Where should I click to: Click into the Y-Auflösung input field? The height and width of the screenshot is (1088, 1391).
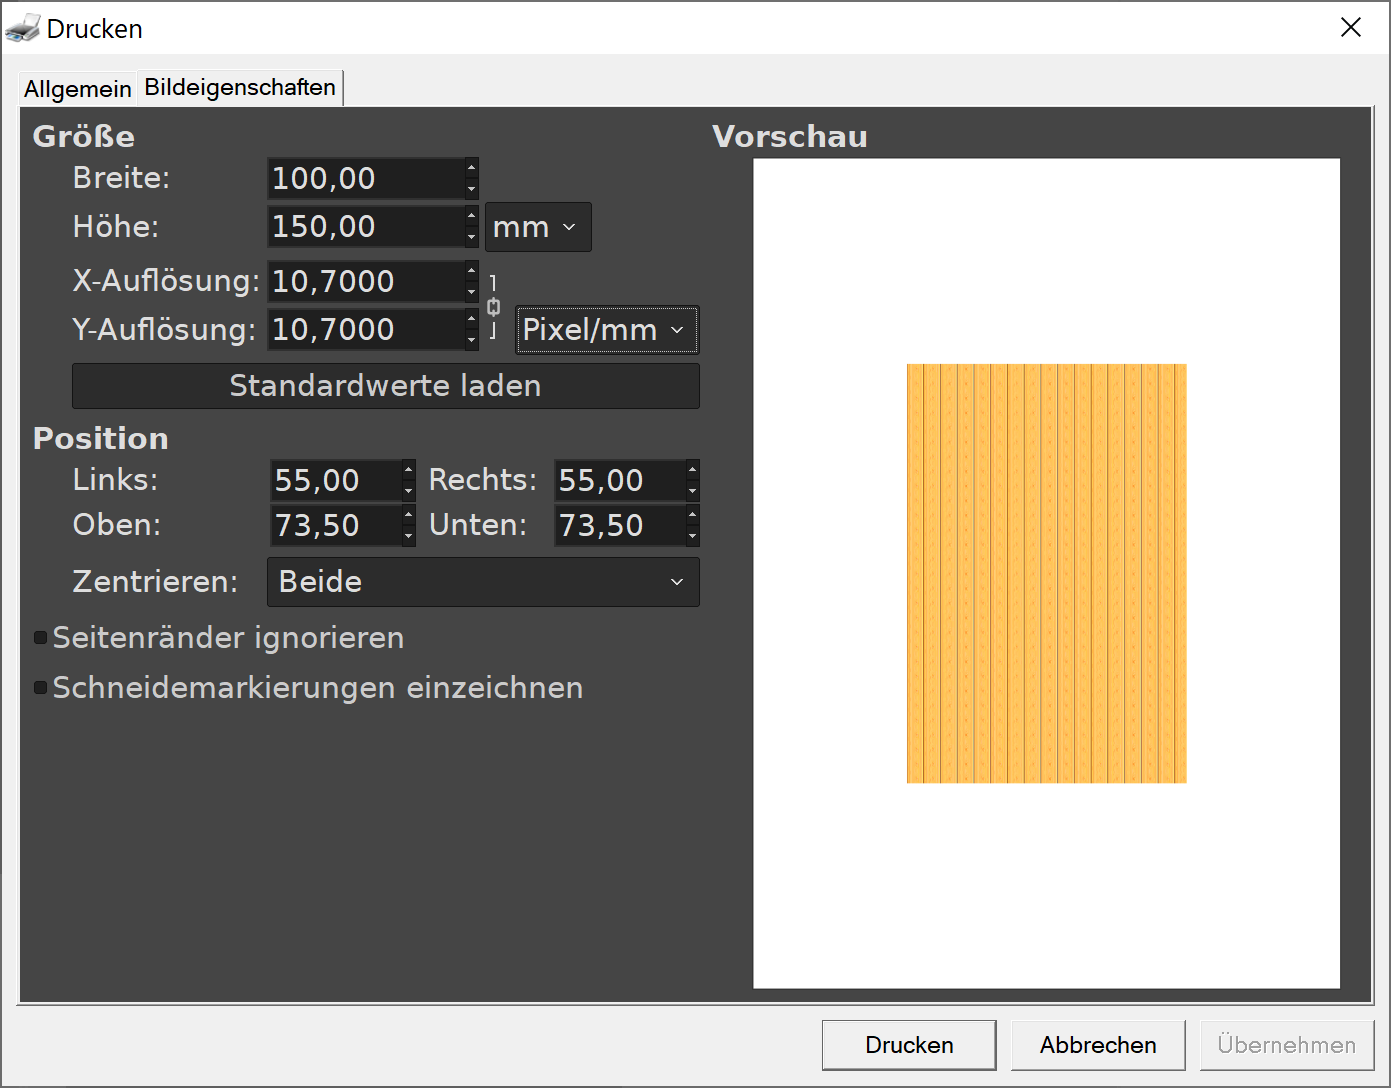(x=366, y=330)
